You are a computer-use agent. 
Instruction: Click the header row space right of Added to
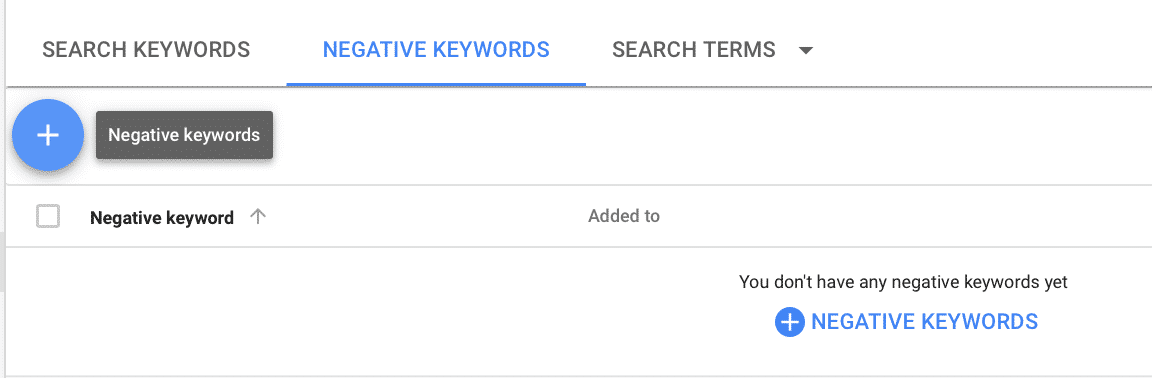[905, 216]
